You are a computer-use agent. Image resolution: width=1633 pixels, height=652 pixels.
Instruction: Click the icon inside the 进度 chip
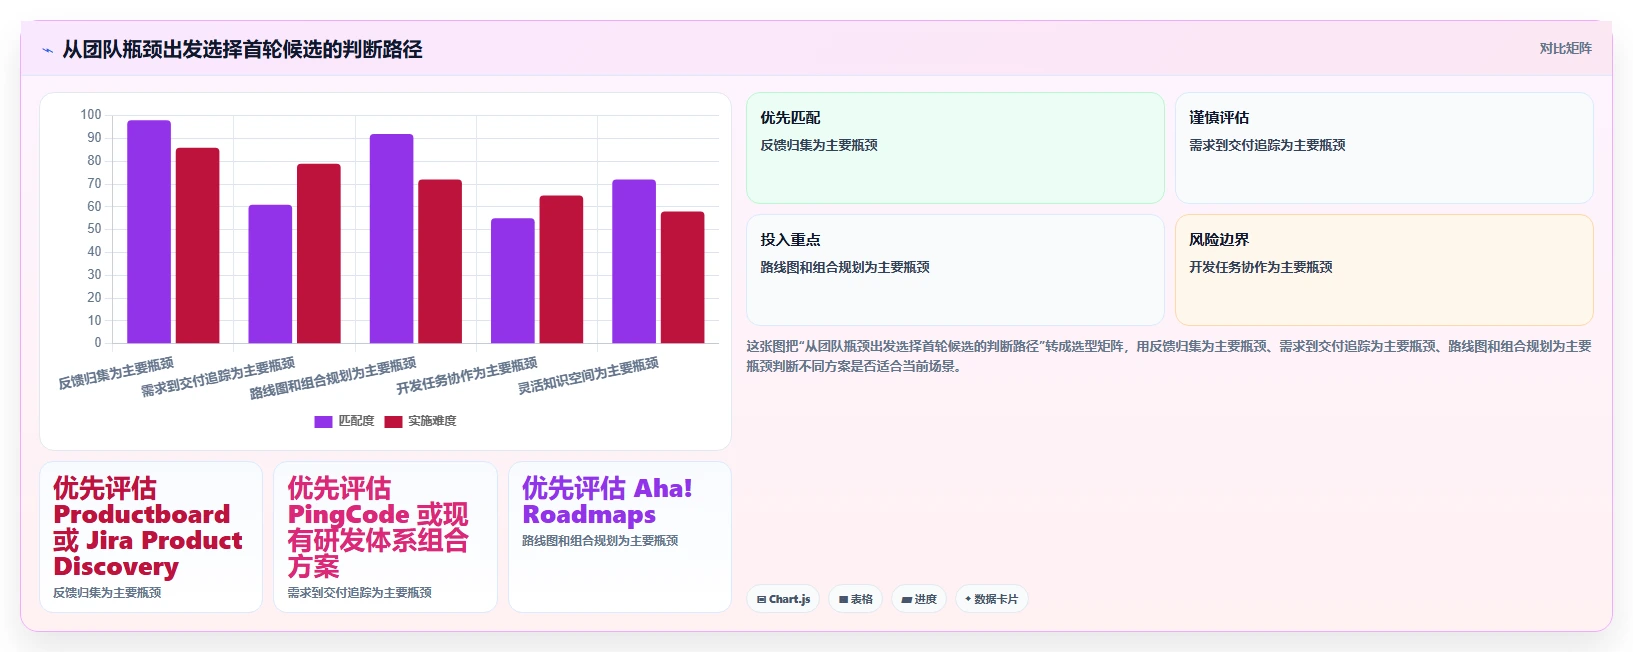click(906, 600)
